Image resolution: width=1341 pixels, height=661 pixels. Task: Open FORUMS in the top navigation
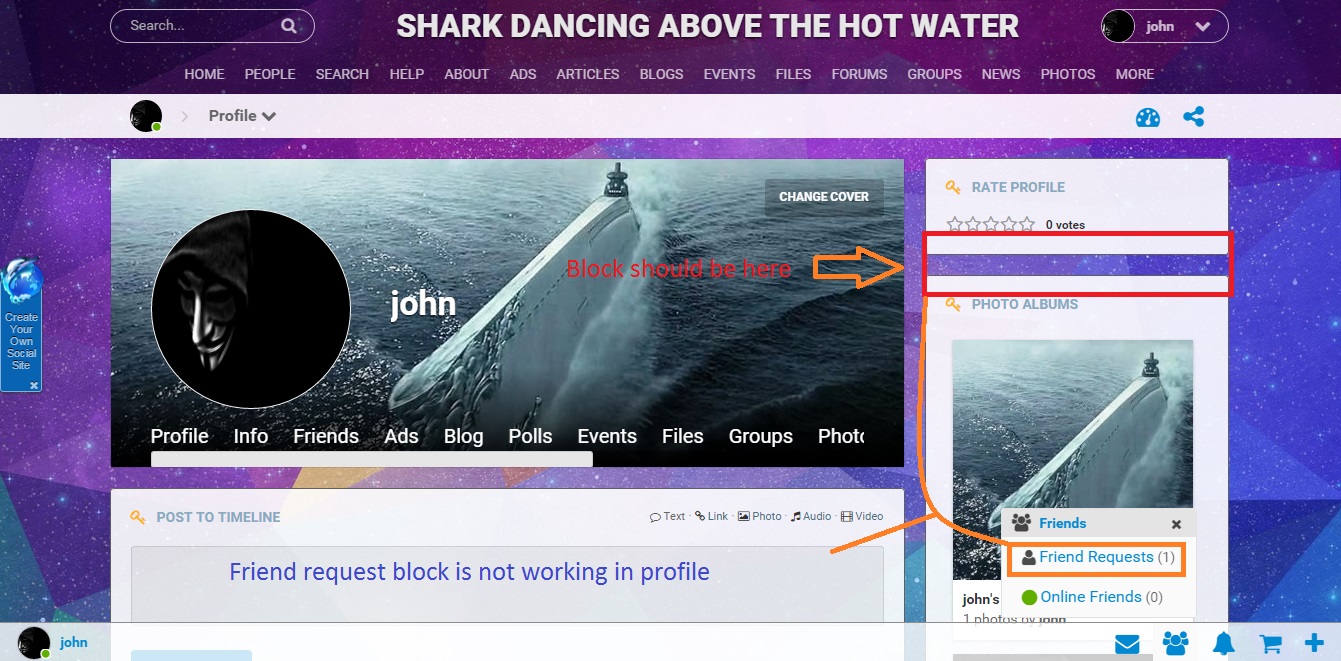(859, 74)
